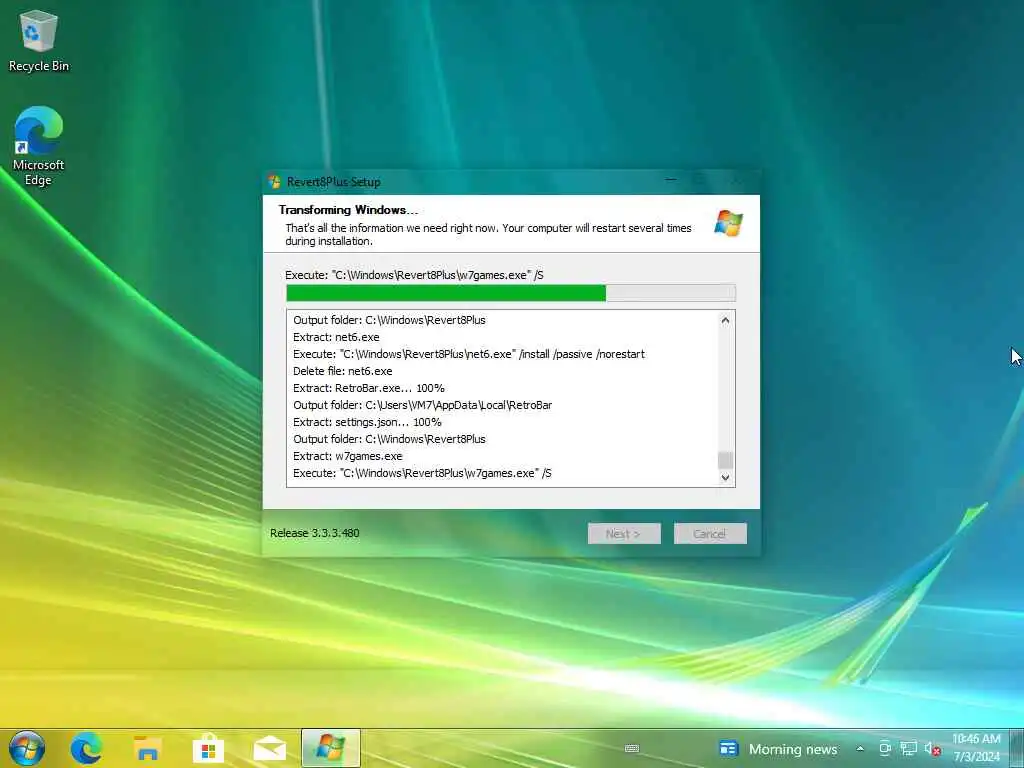This screenshot has height=768, width=1024.
Task: Open the network status tray icon
Action: point(908,749)
